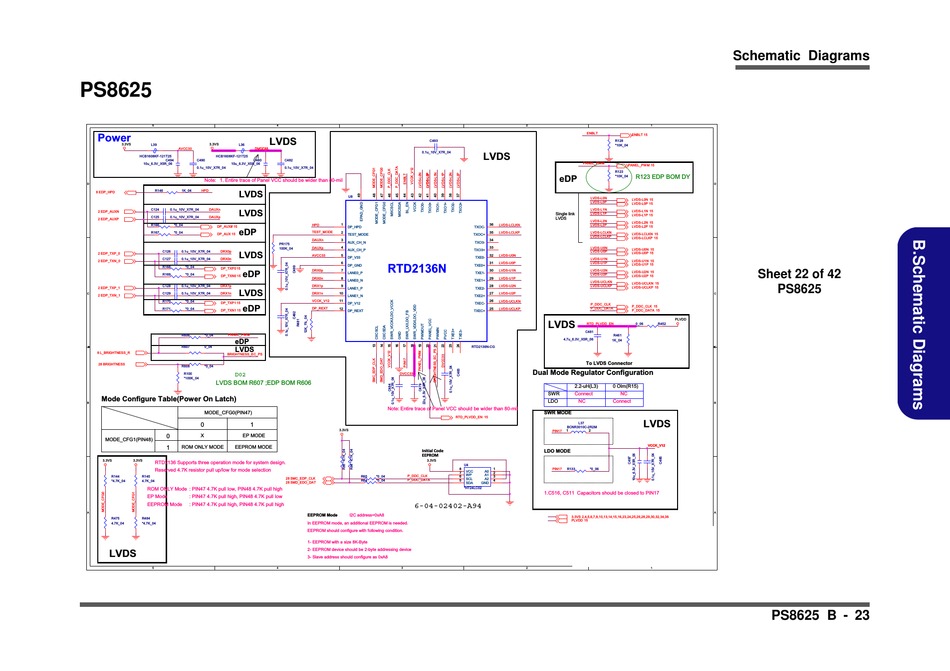Click the 'LVDS' label inside the SWR/LDO box

click(x=657, y=424)
